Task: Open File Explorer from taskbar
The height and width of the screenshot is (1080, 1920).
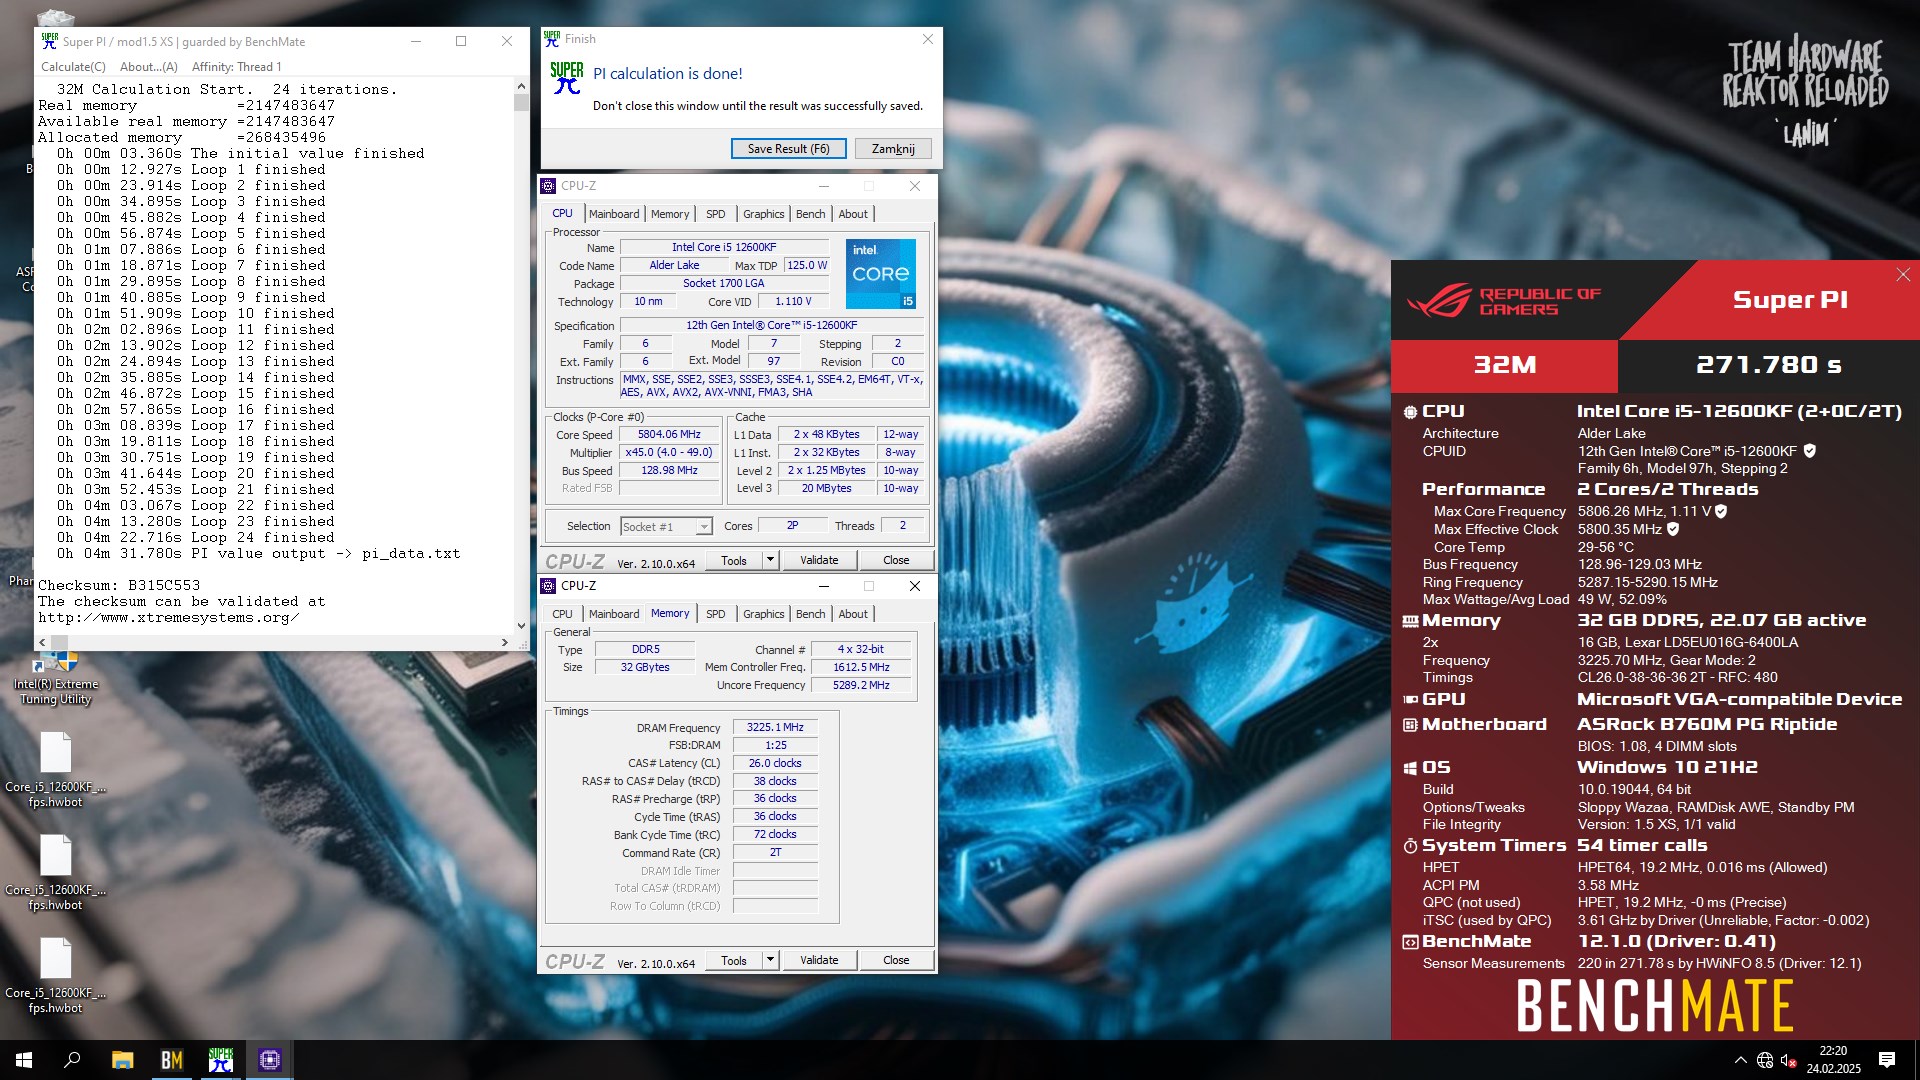Action: (122, 1060)
